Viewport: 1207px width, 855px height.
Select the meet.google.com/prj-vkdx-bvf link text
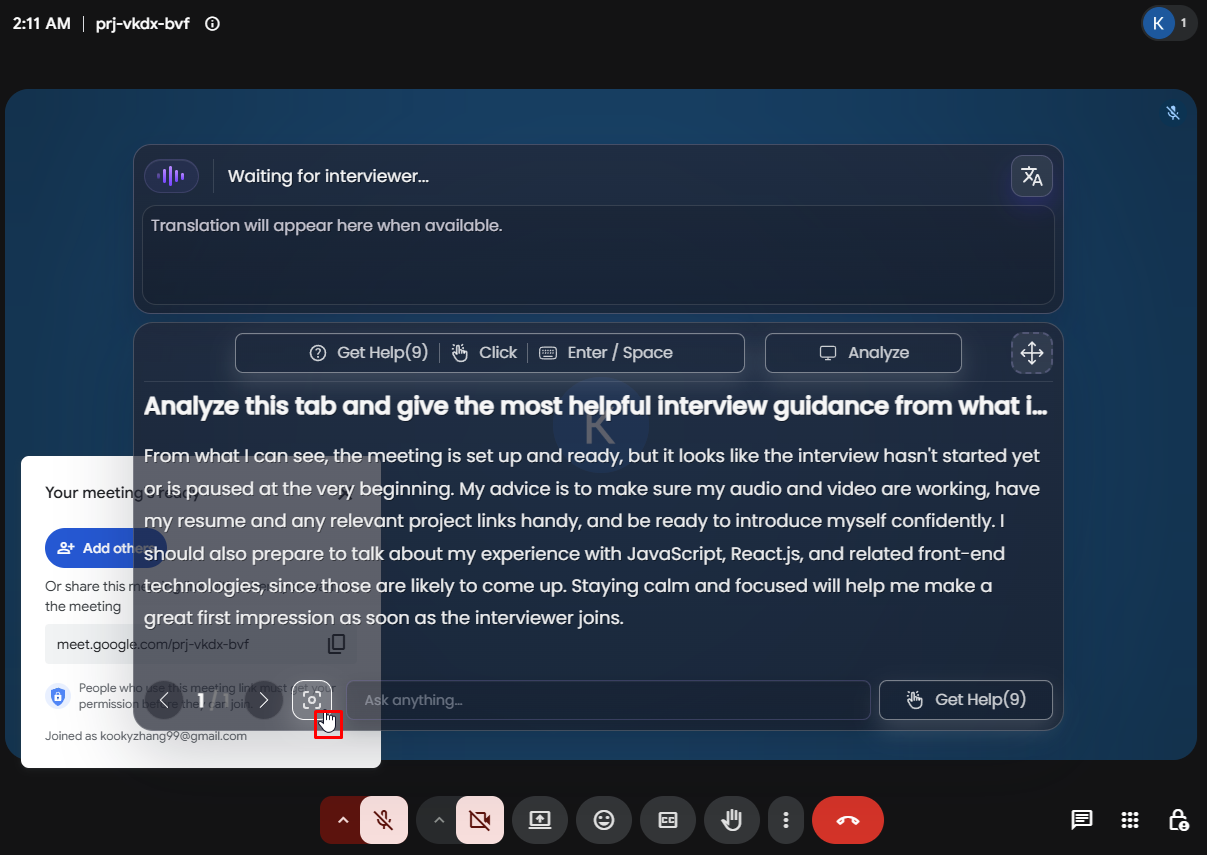(153, 644)
